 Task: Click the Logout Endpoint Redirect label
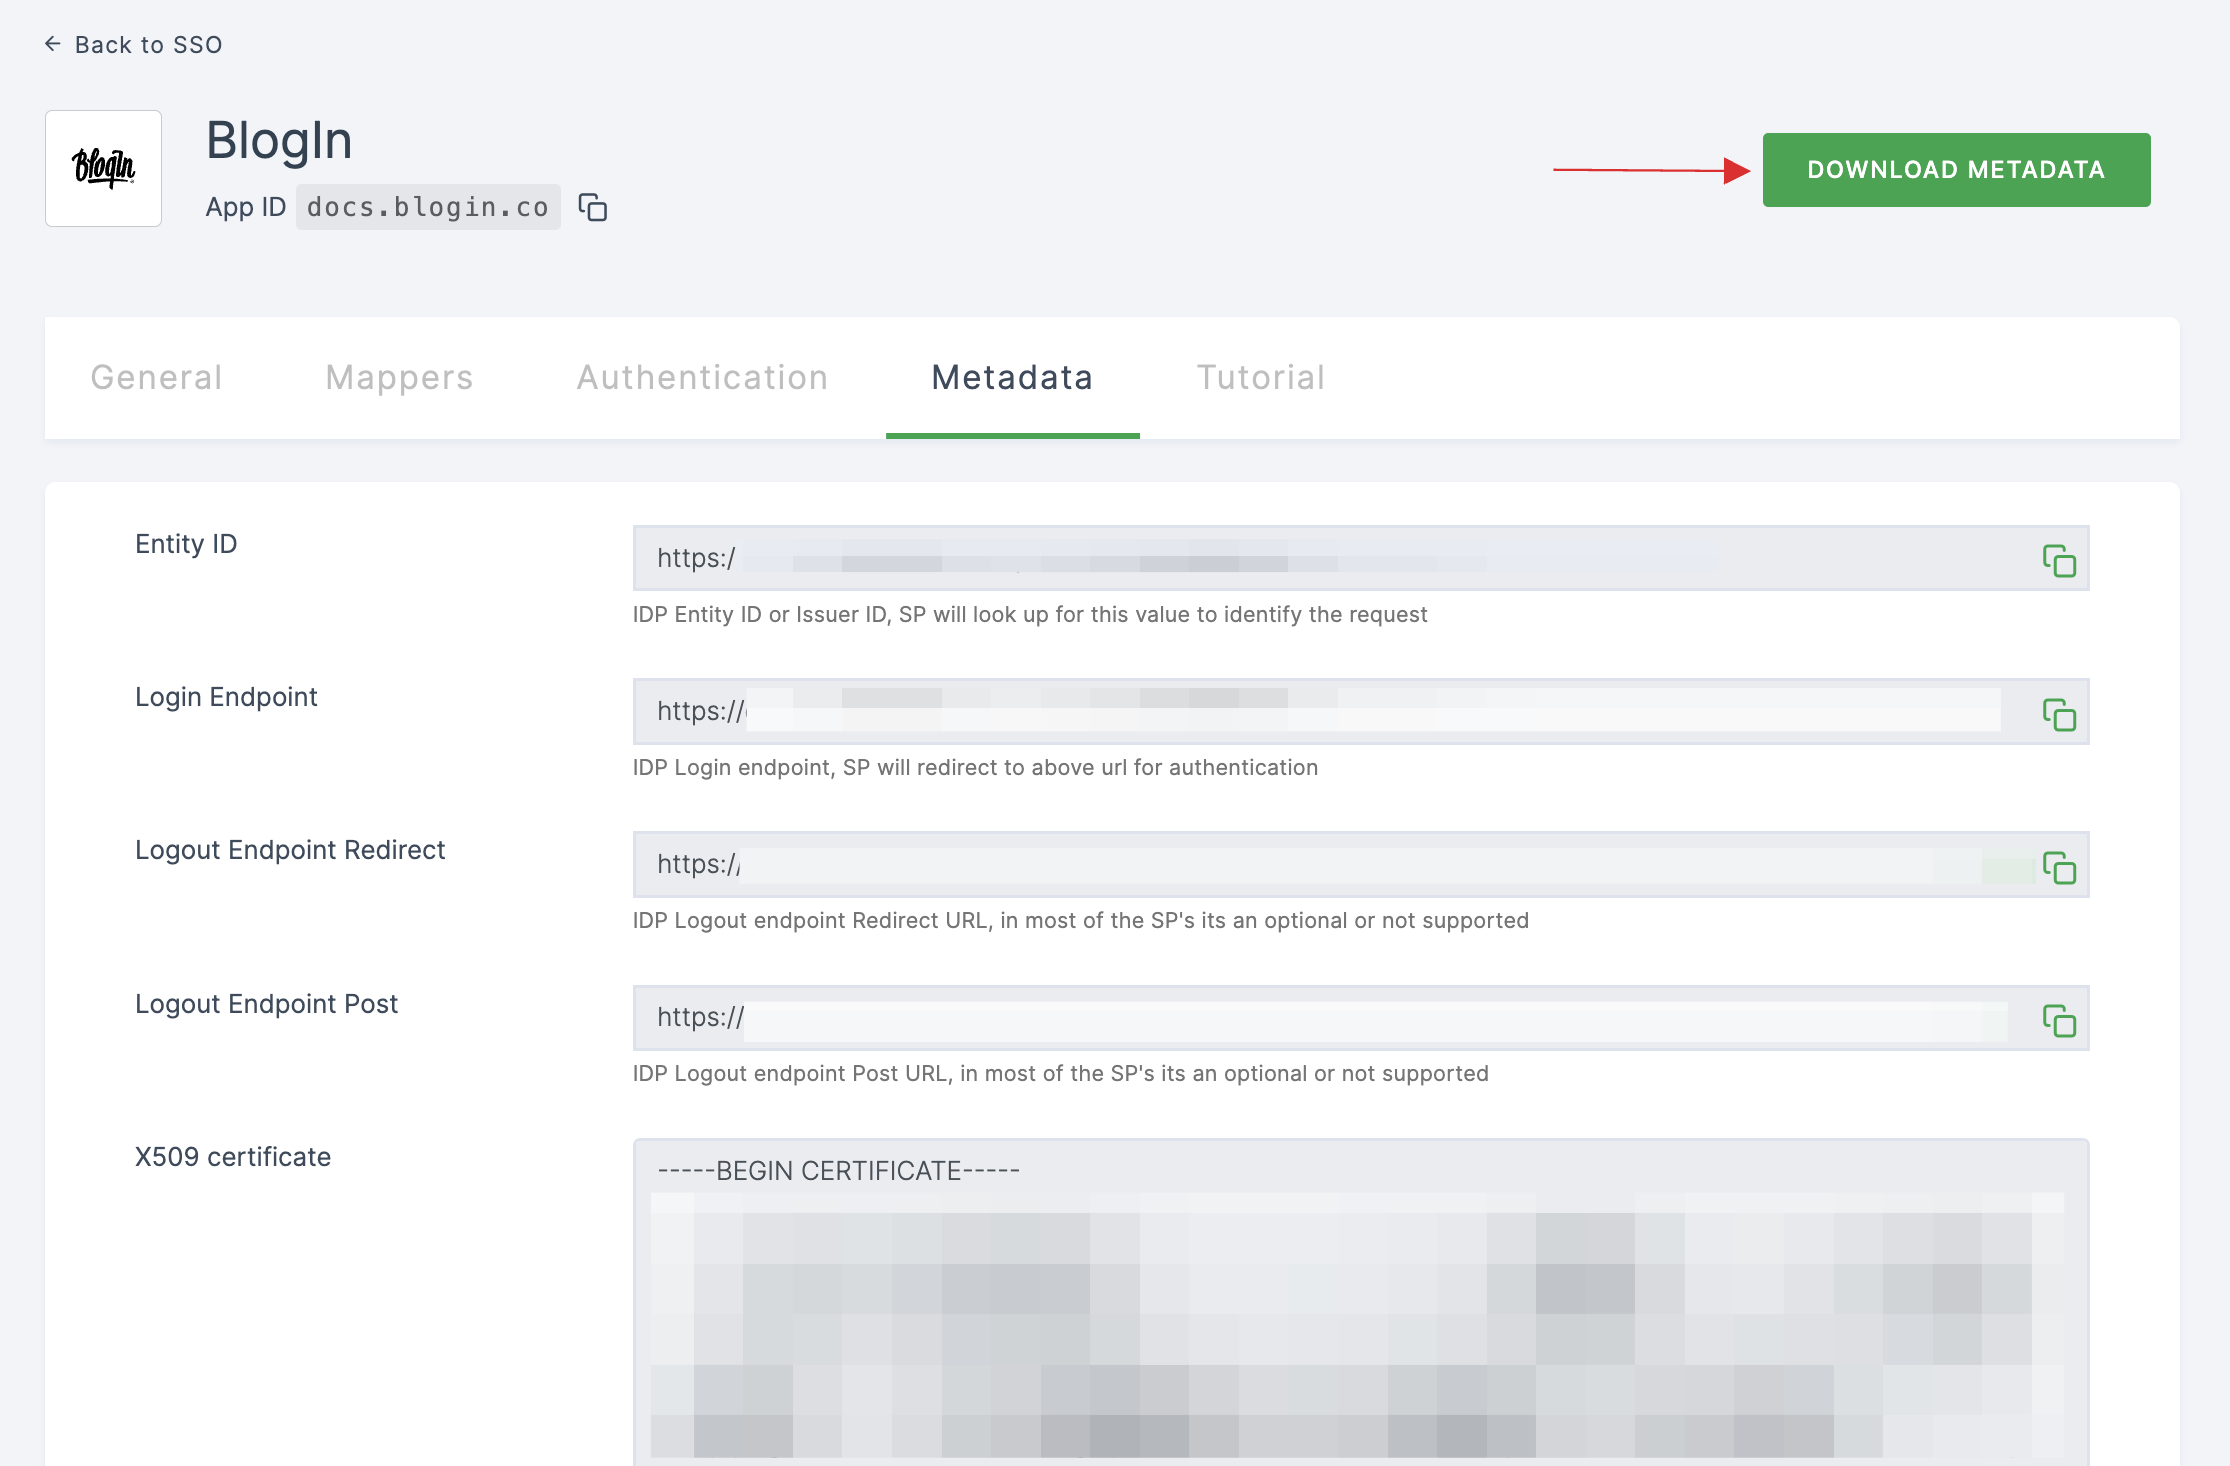(x=290, y=850)
